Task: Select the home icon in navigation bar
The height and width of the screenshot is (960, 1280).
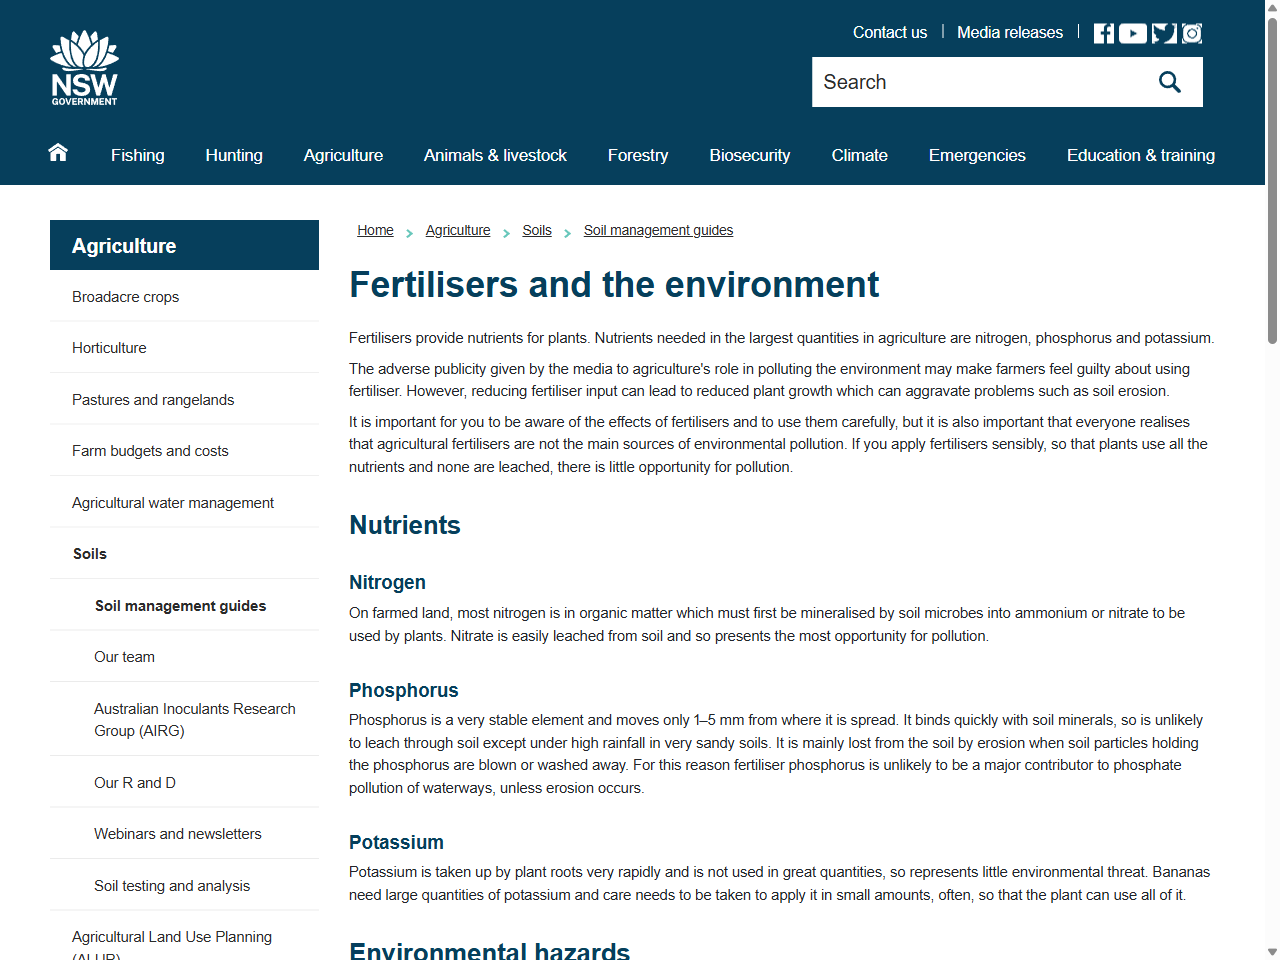Action: tap(57, 153)
